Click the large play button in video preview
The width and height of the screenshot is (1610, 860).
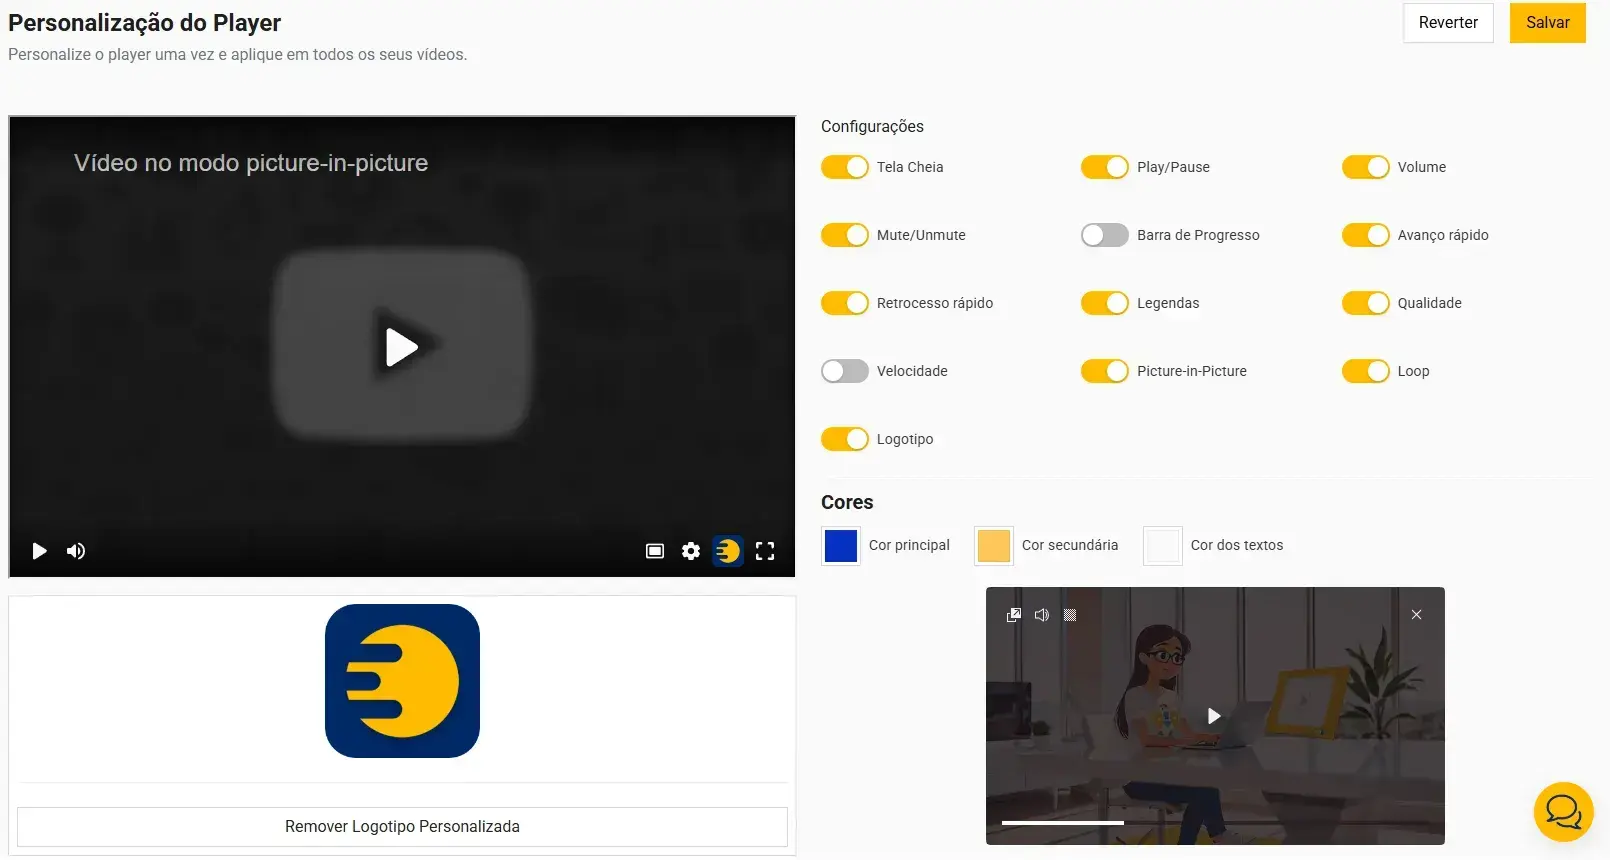coord(402,347)
